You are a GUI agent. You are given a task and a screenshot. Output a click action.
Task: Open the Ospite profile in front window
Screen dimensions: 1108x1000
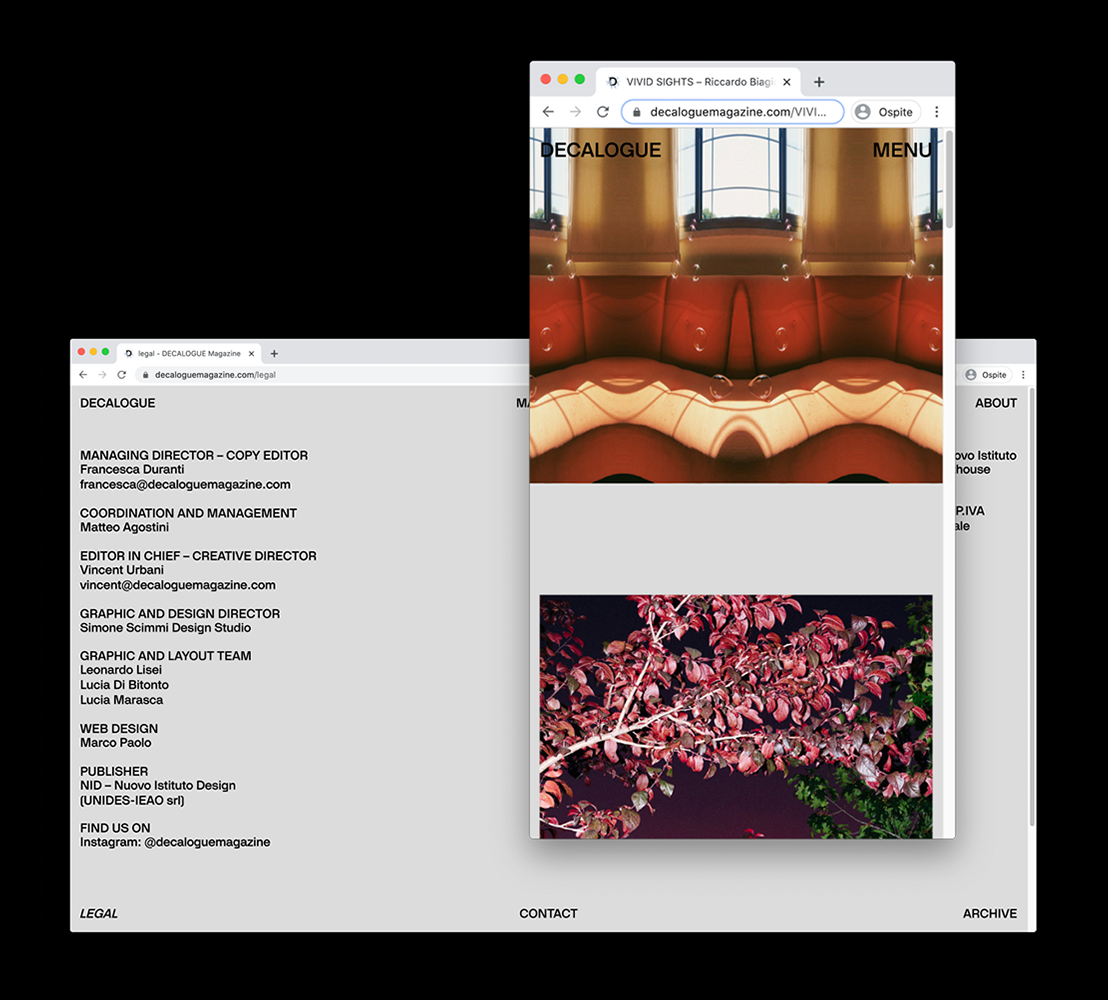tap(883, 112)
